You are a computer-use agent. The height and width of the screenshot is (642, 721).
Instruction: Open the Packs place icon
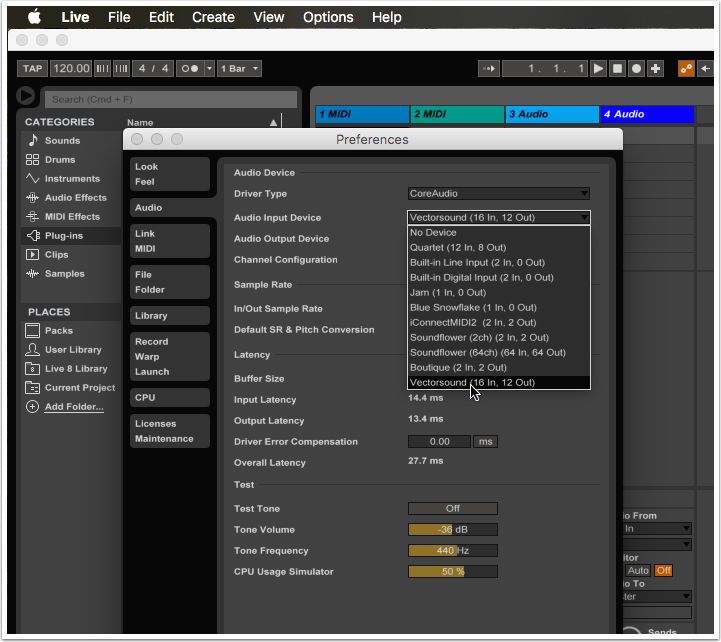click(32, 330)
